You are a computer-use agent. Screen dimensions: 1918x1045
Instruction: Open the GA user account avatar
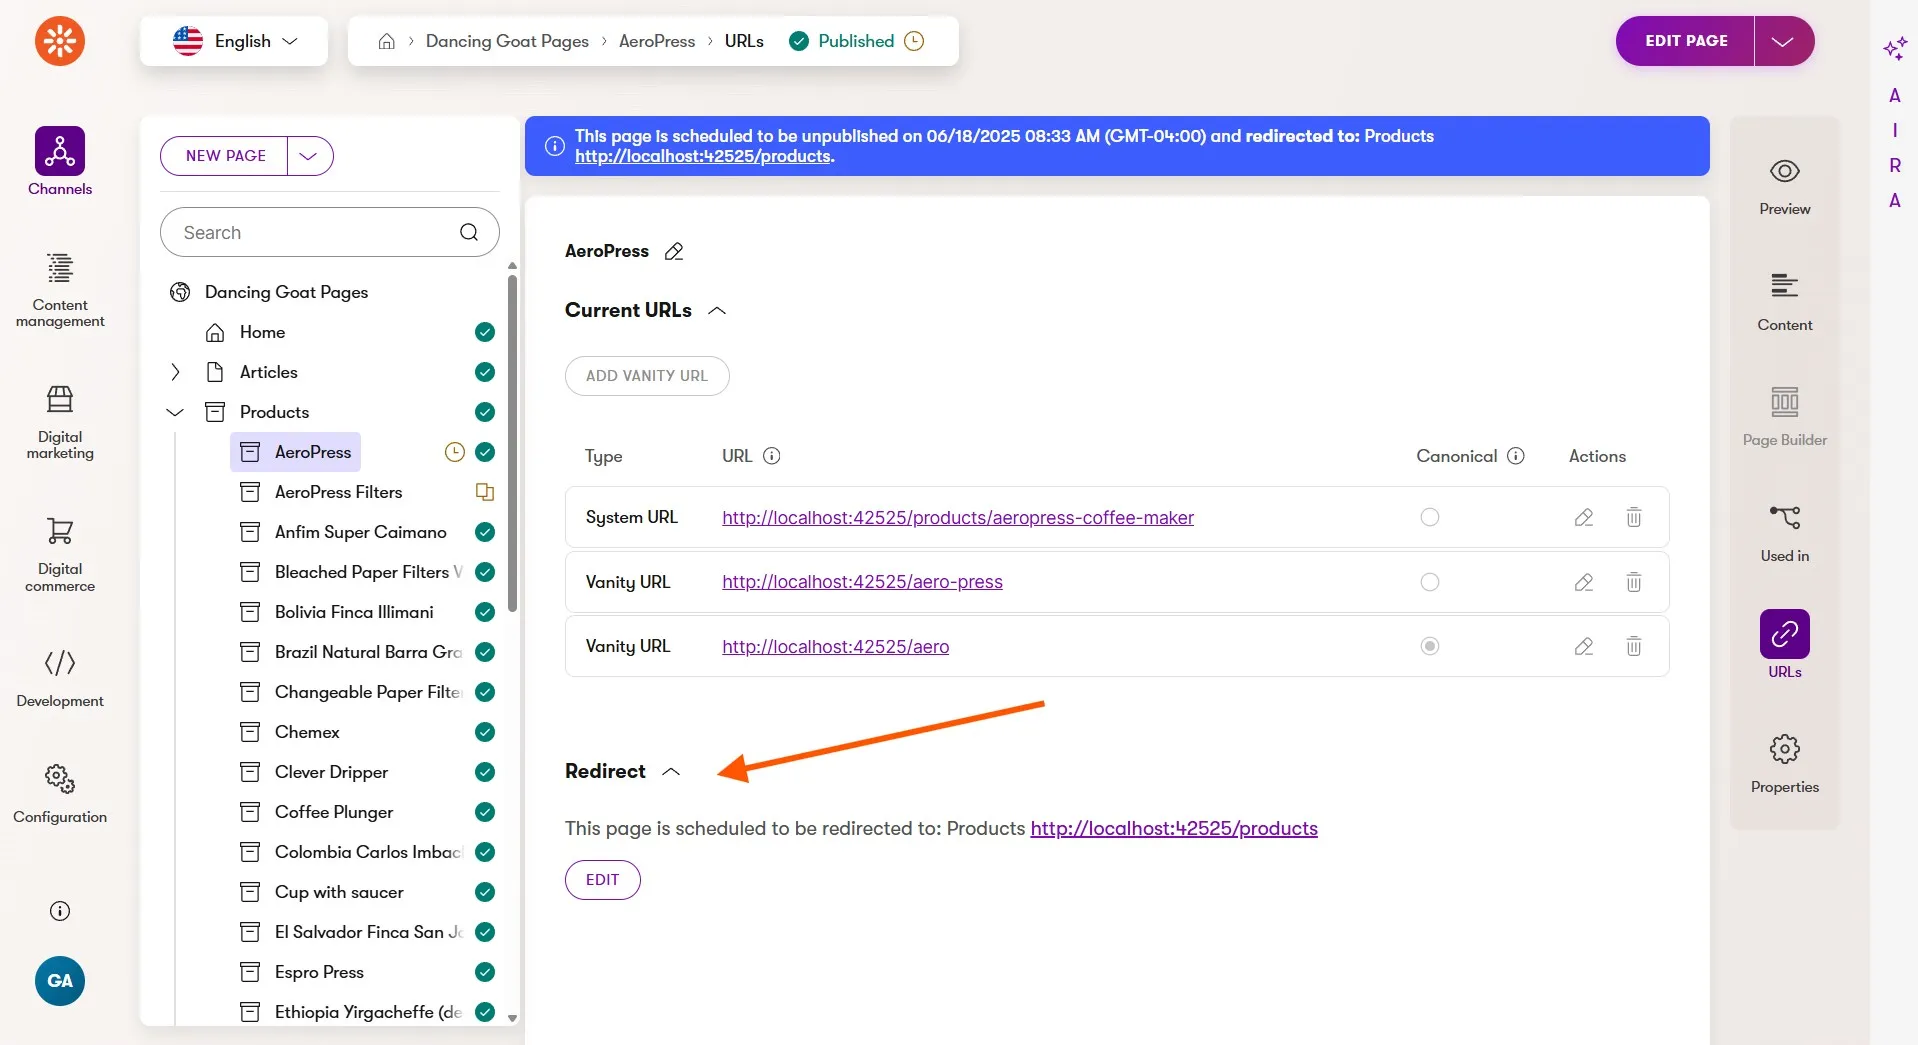tap(60, 981)
